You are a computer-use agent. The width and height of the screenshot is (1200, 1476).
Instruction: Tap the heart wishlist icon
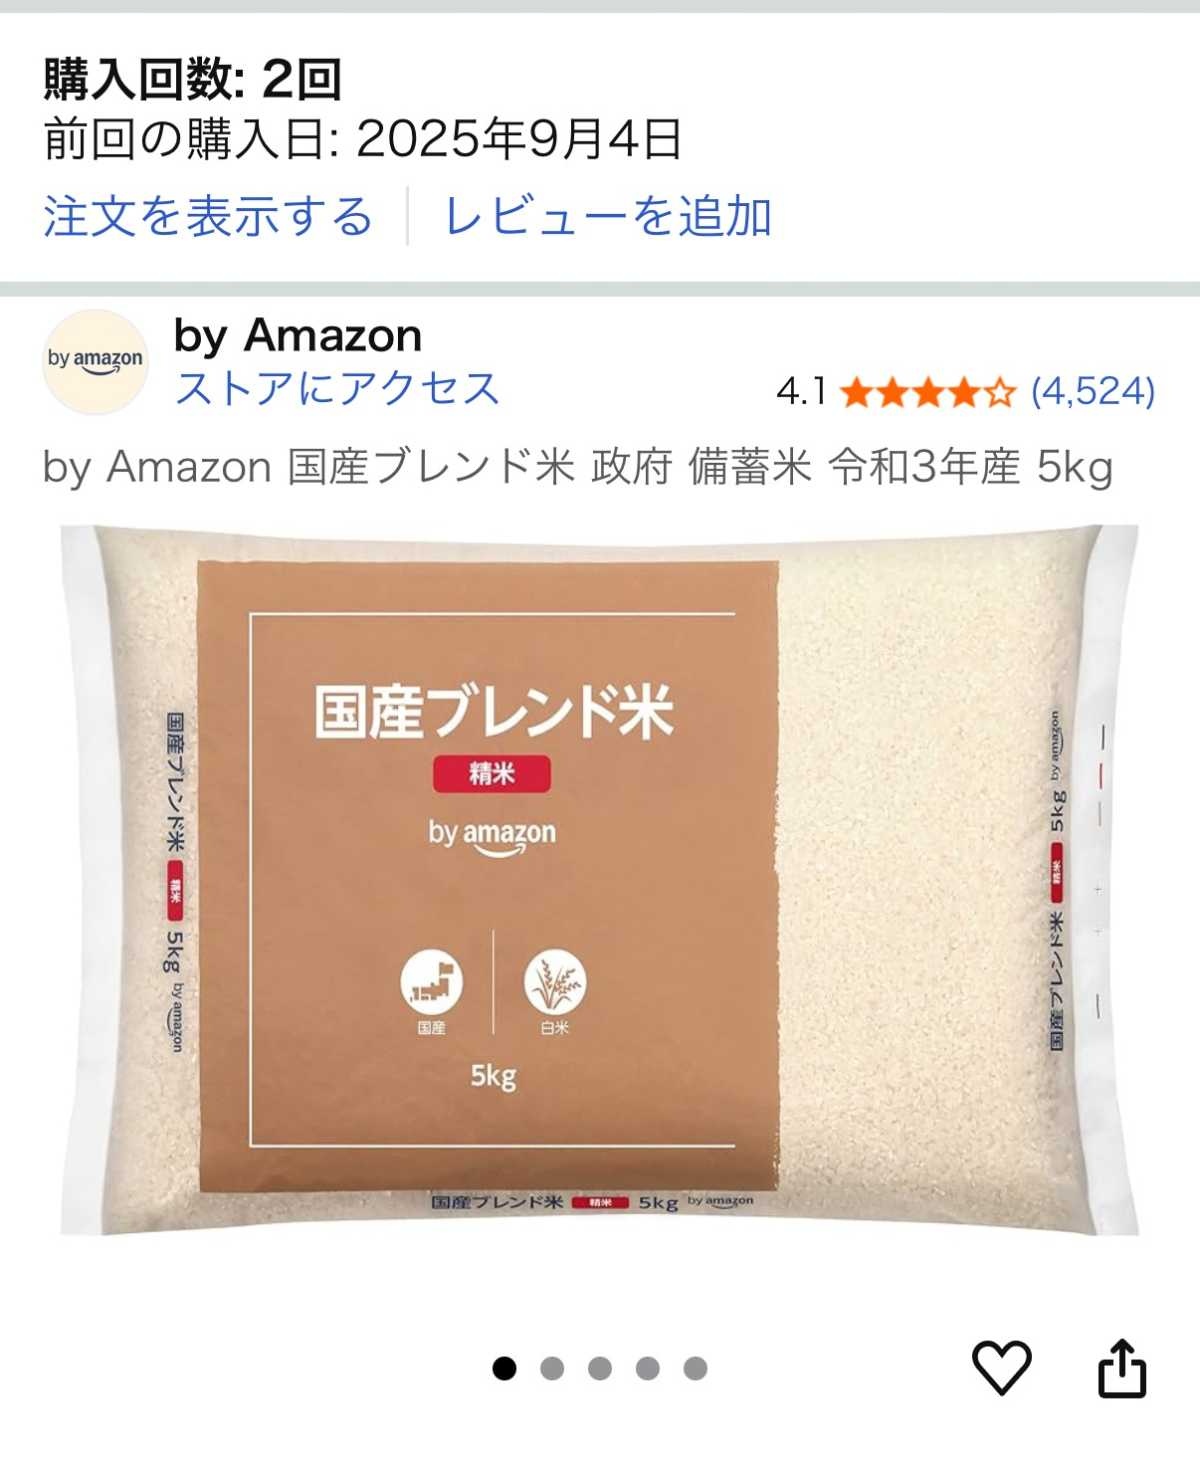(x=1002, y=1367)
